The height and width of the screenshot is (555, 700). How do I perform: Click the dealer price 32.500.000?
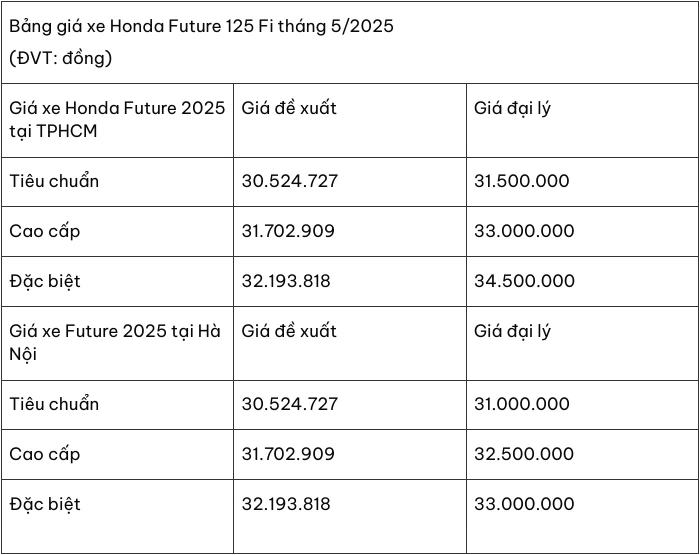524,454
